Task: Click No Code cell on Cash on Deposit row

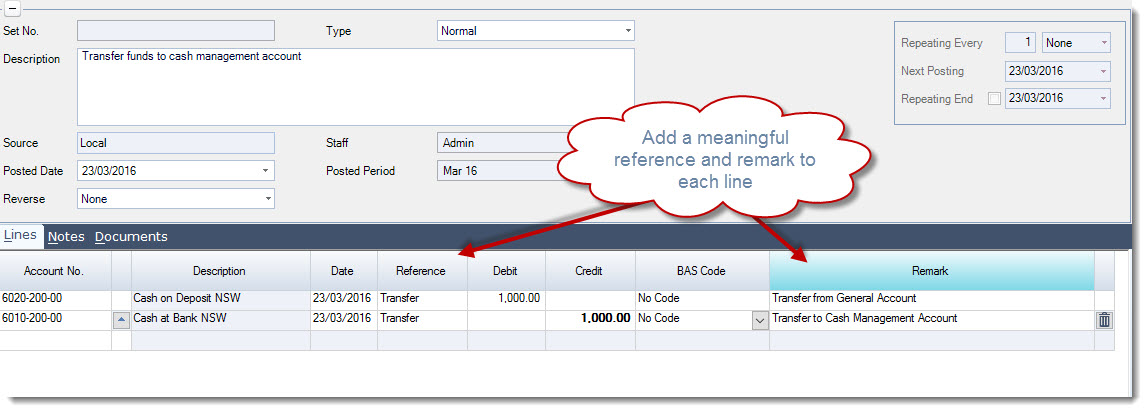Action: click(x=701, y=299)
